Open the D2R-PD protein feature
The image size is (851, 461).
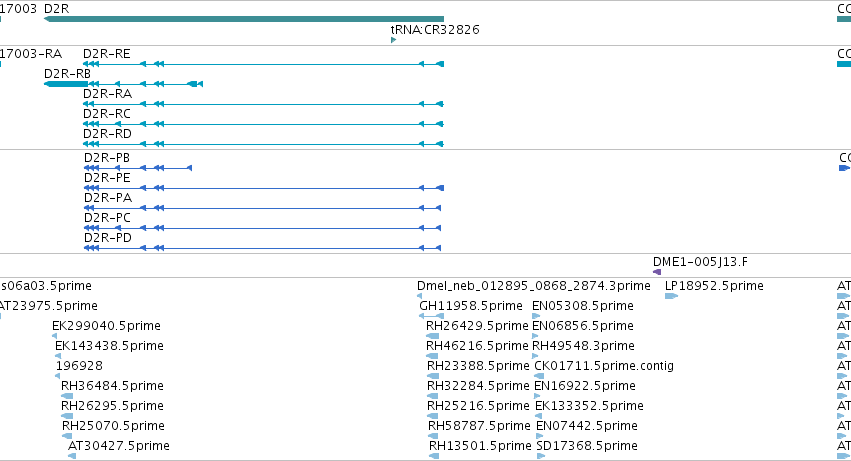pyautogui.click(x=263, y=248)
